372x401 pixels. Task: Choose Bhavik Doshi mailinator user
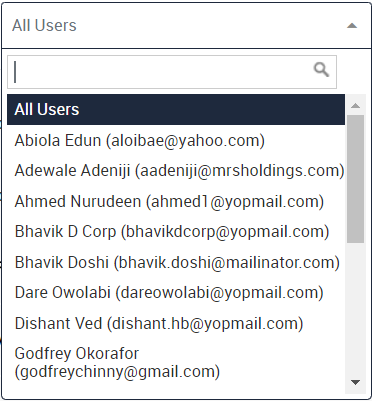(176, 262)
